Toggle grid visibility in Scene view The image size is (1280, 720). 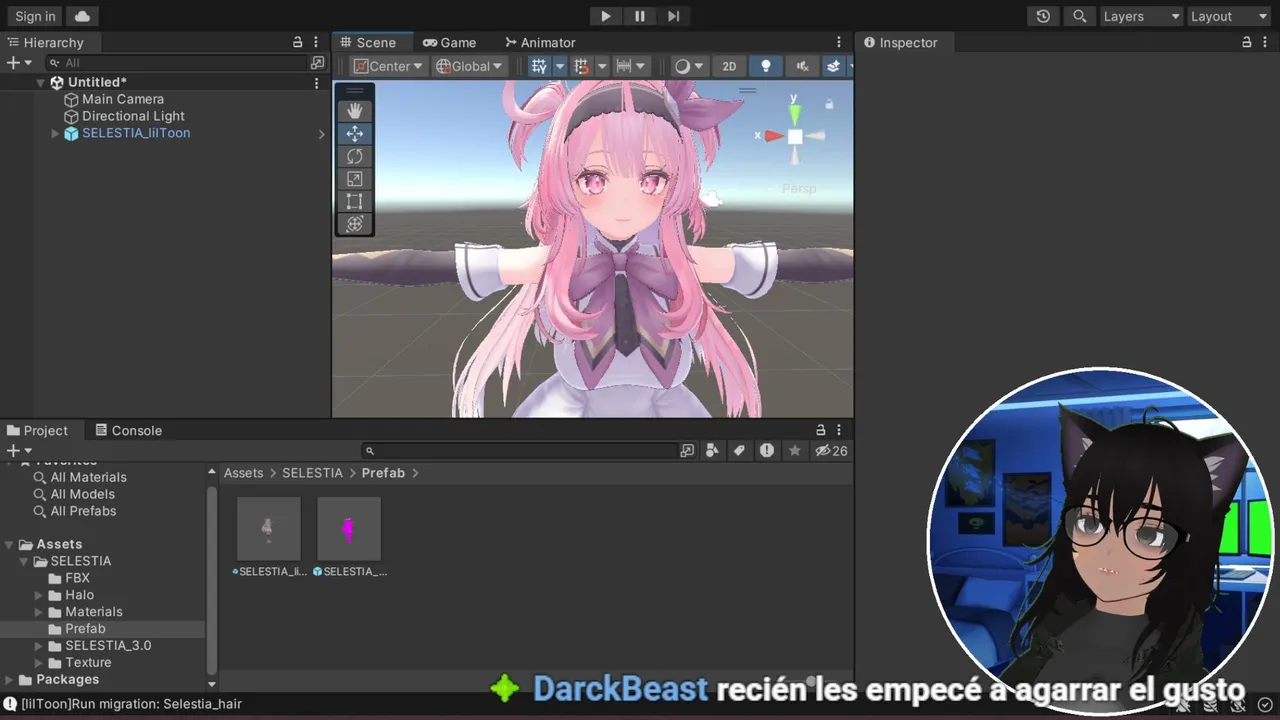539,66
